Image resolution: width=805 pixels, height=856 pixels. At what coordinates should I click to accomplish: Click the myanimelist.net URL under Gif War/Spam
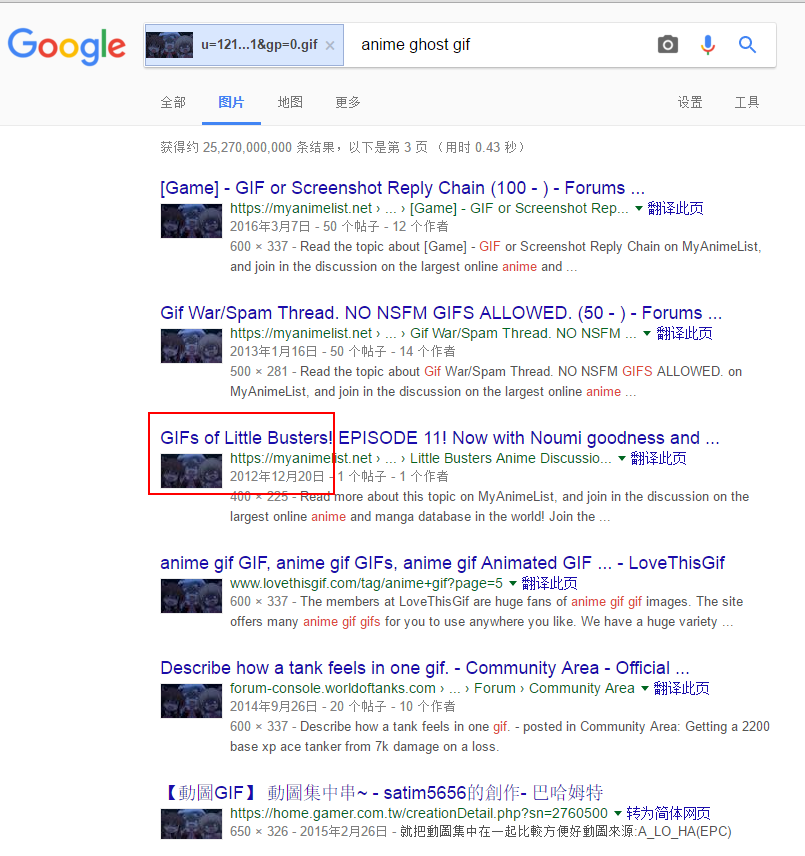click(x=433, y=334)
